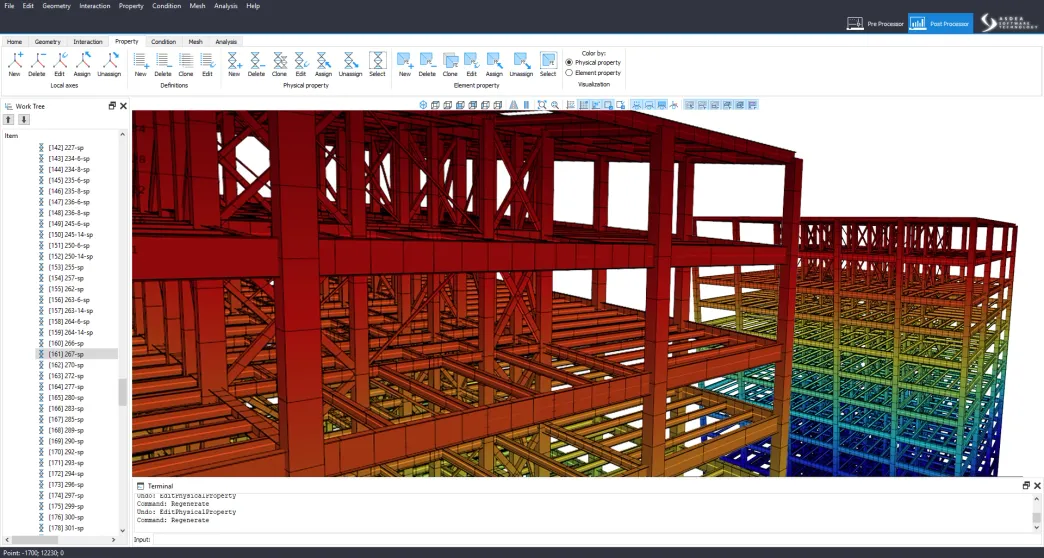Move item up in Work Tree
1044x558 pixels.
tap(9, 120)
